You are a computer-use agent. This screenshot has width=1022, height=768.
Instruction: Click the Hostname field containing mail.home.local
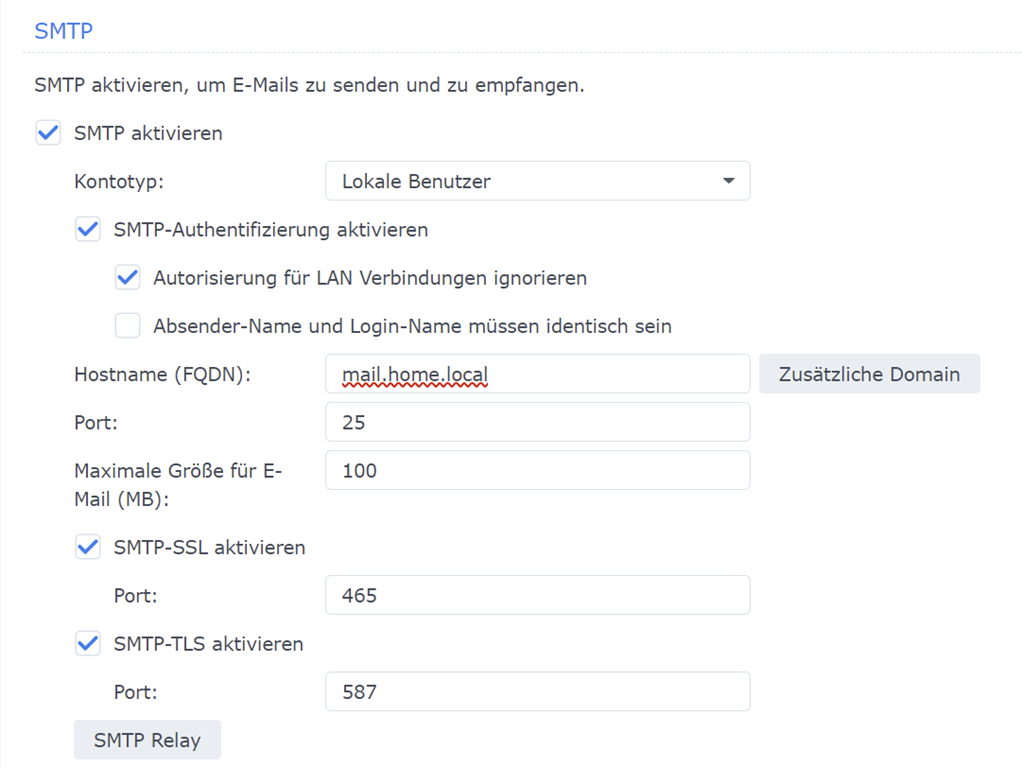coord(537,374)
